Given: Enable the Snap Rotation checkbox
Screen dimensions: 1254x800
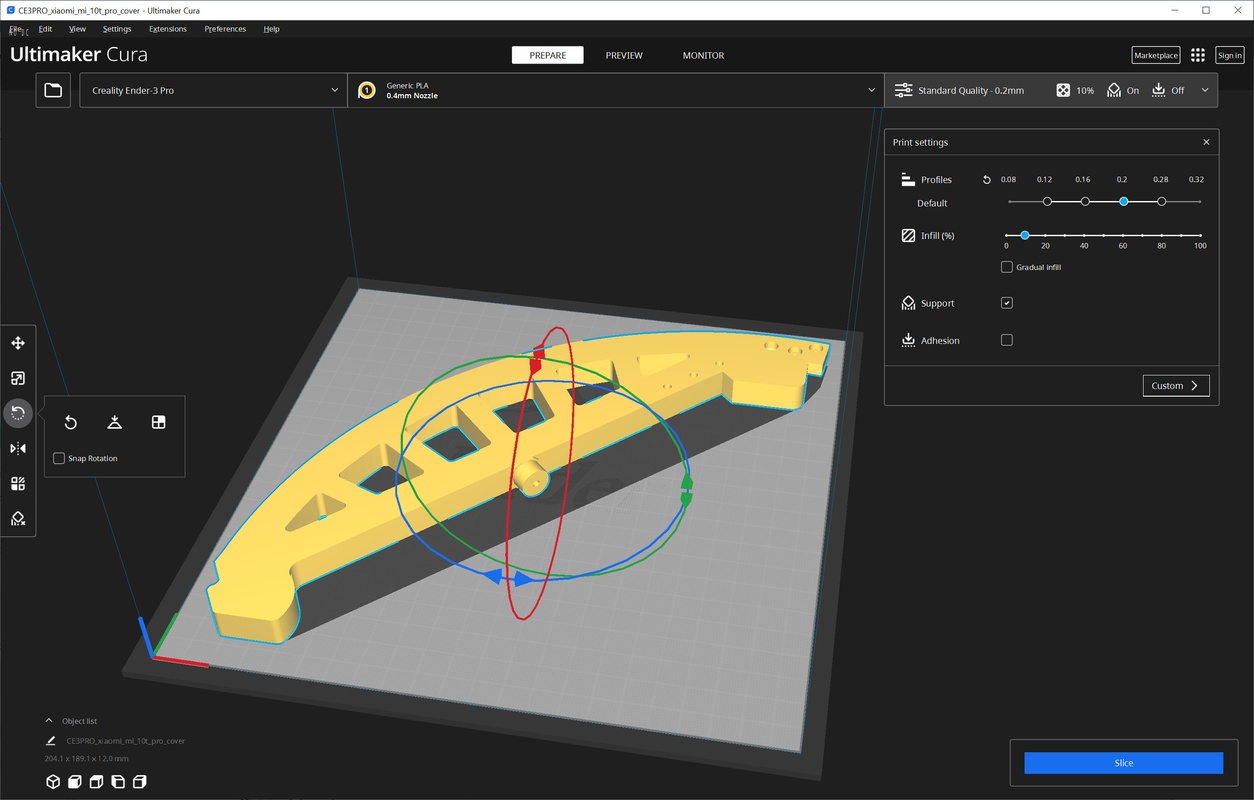Looking at the screenshot, I should point(59,458).
